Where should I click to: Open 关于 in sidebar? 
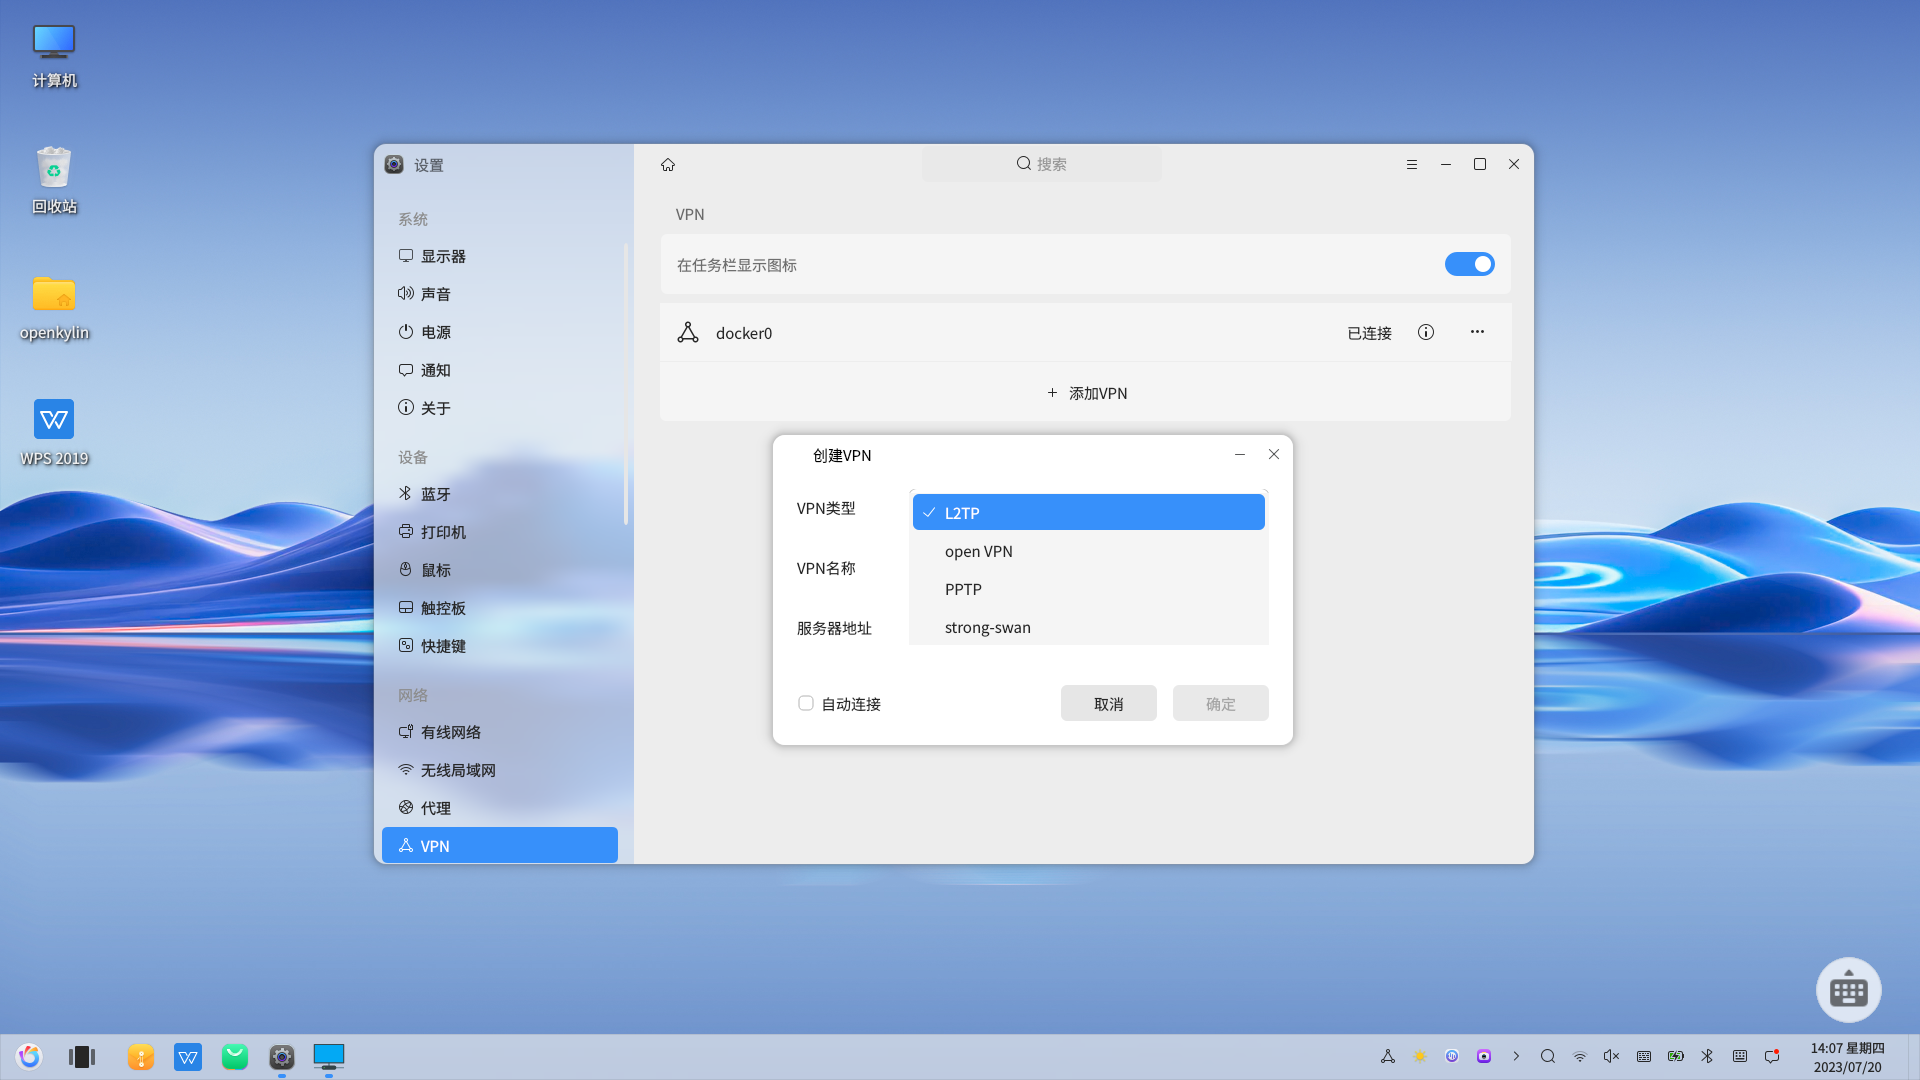pos(500,408)
